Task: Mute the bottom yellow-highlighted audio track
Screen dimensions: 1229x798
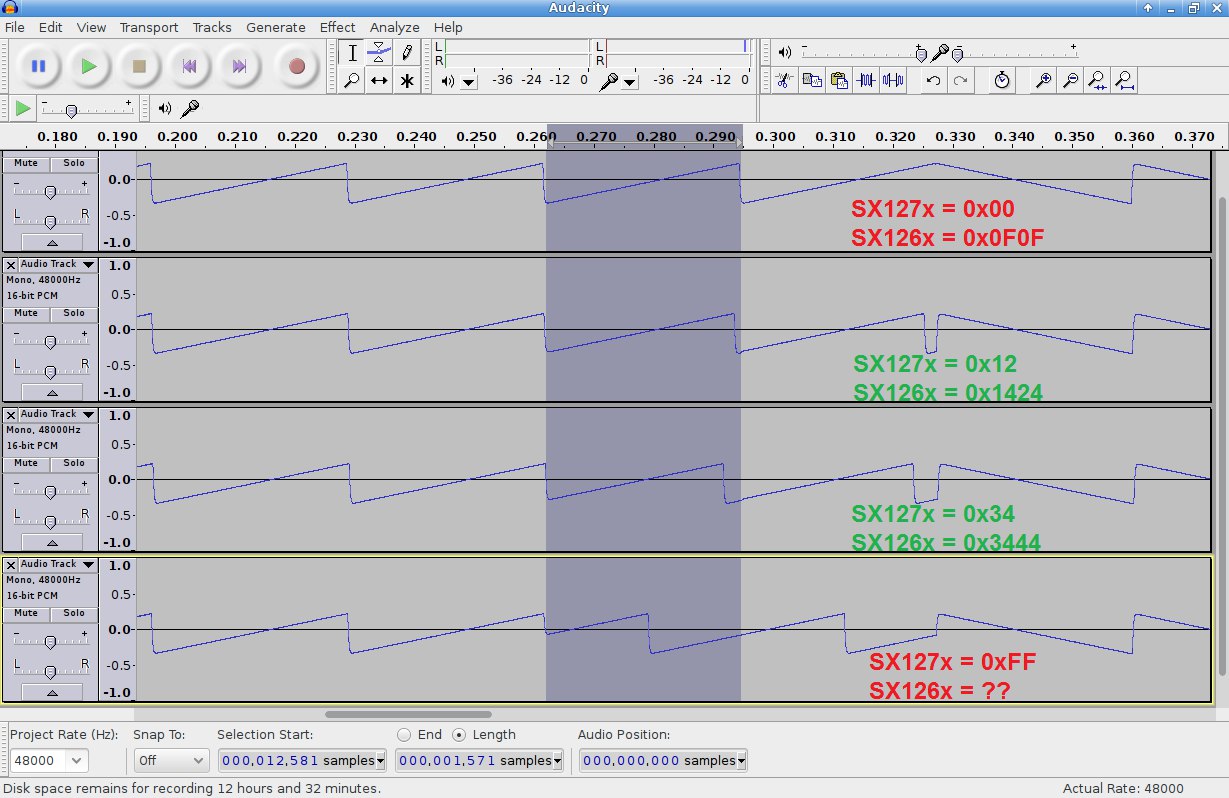Action: [x=26, y=613]
